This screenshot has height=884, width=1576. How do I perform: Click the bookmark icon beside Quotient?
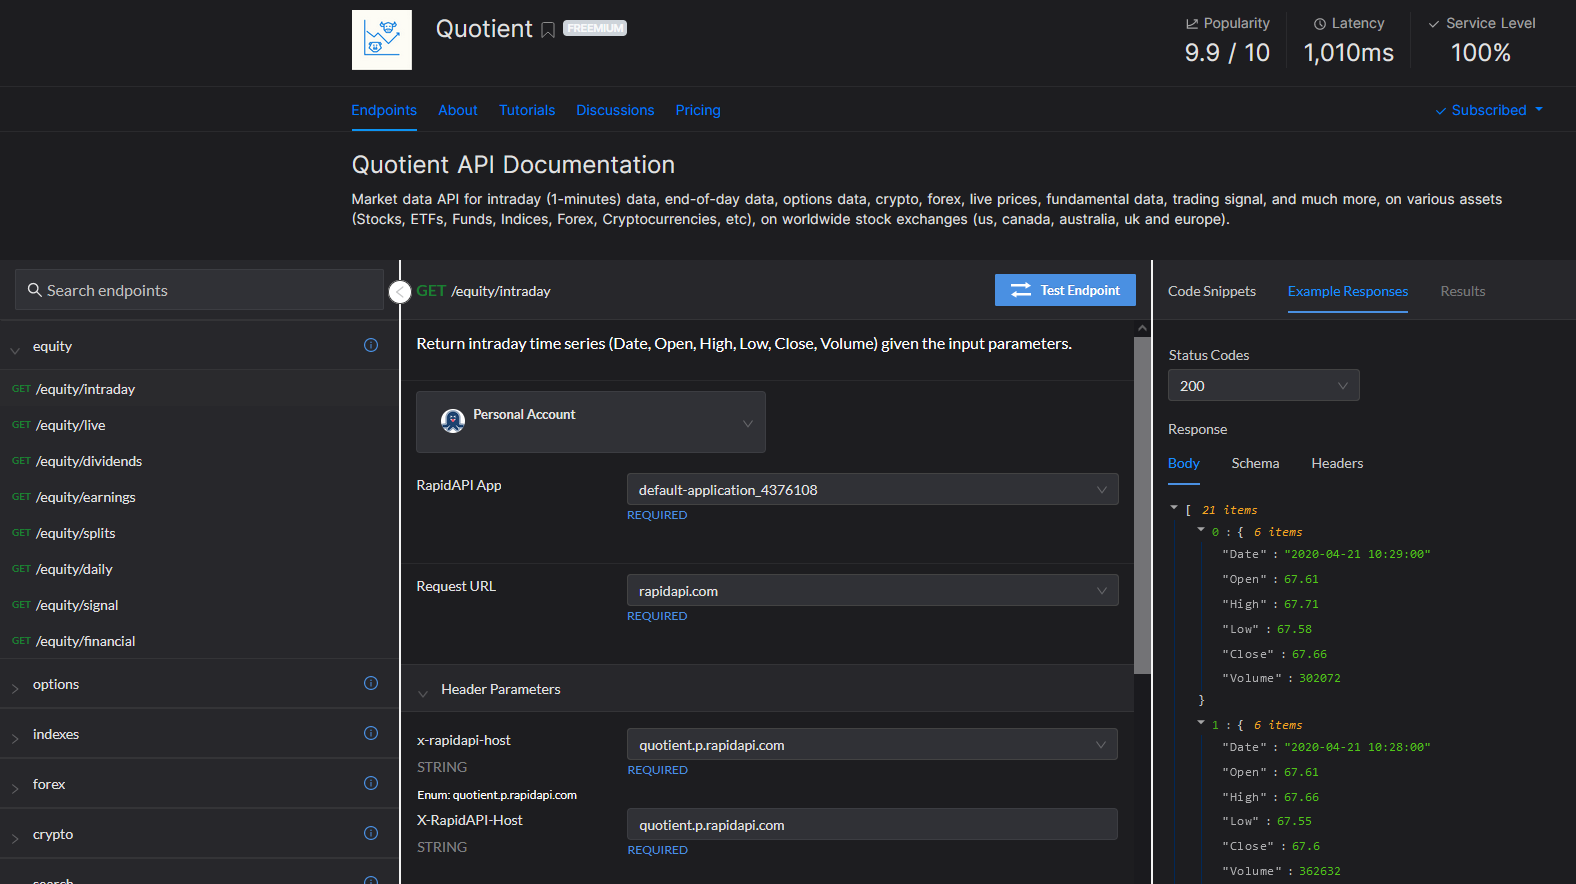click(548, 30)
